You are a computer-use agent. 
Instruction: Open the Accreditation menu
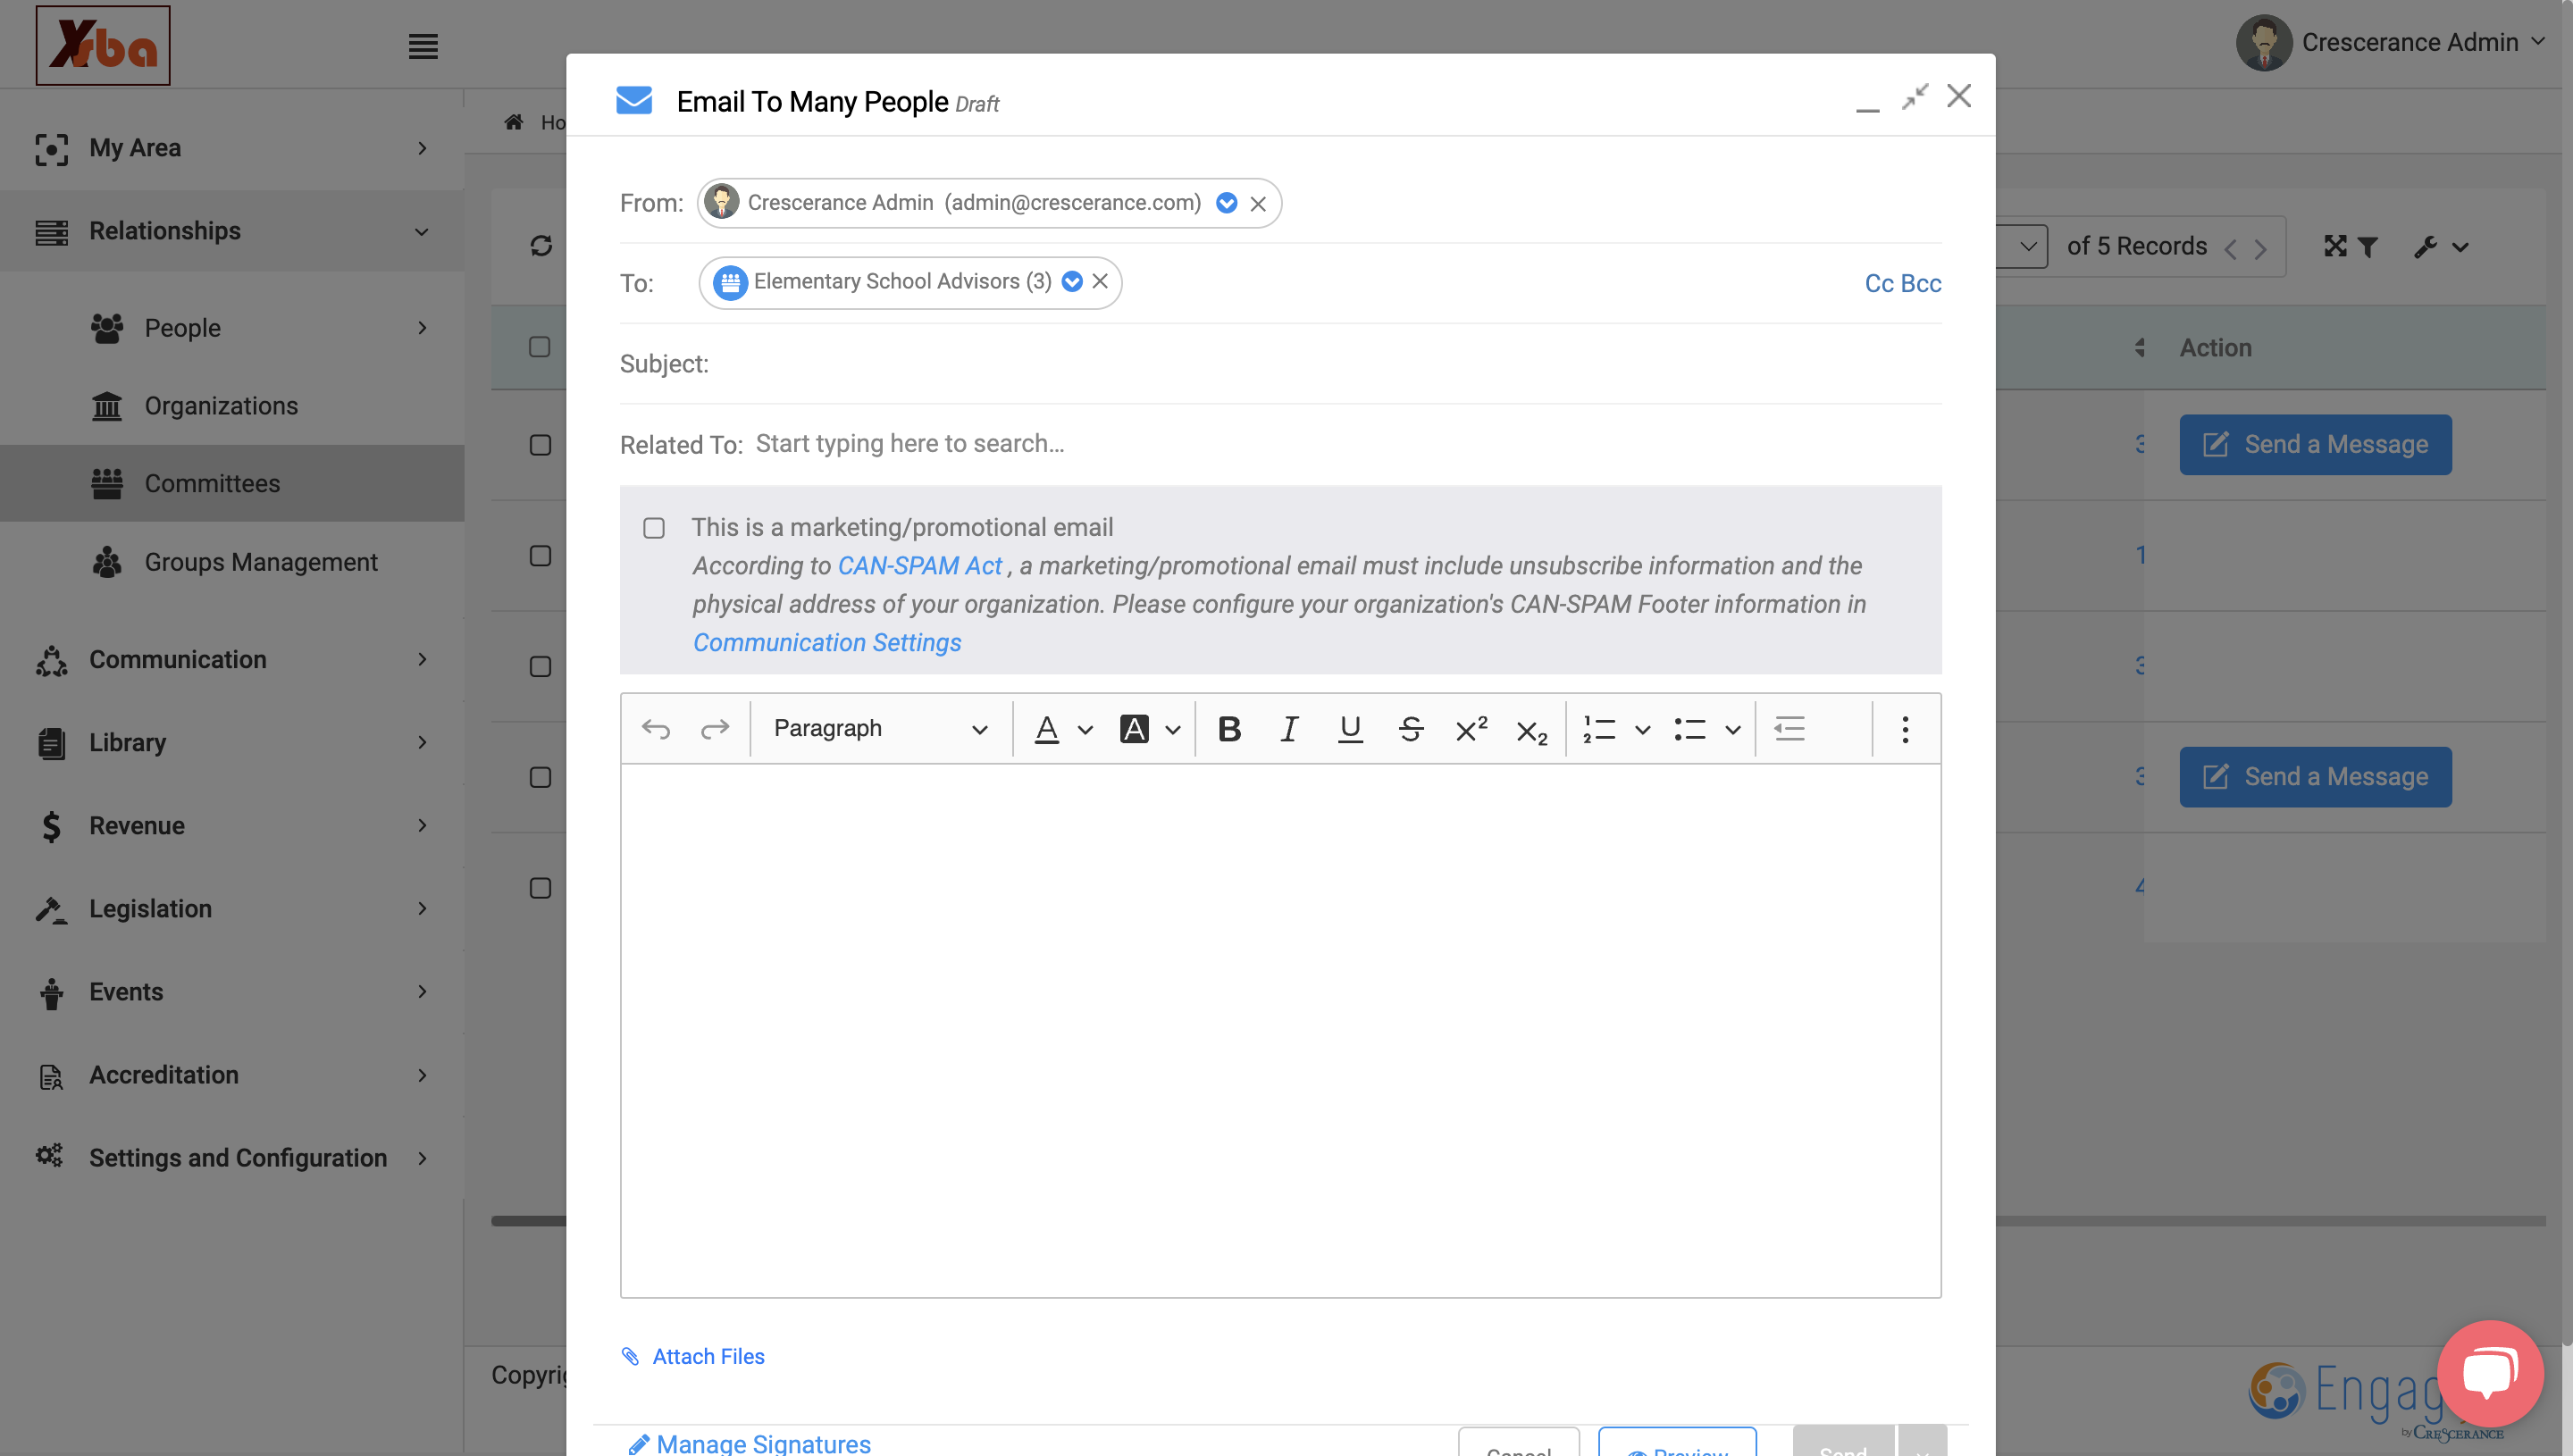[232, 1074]
